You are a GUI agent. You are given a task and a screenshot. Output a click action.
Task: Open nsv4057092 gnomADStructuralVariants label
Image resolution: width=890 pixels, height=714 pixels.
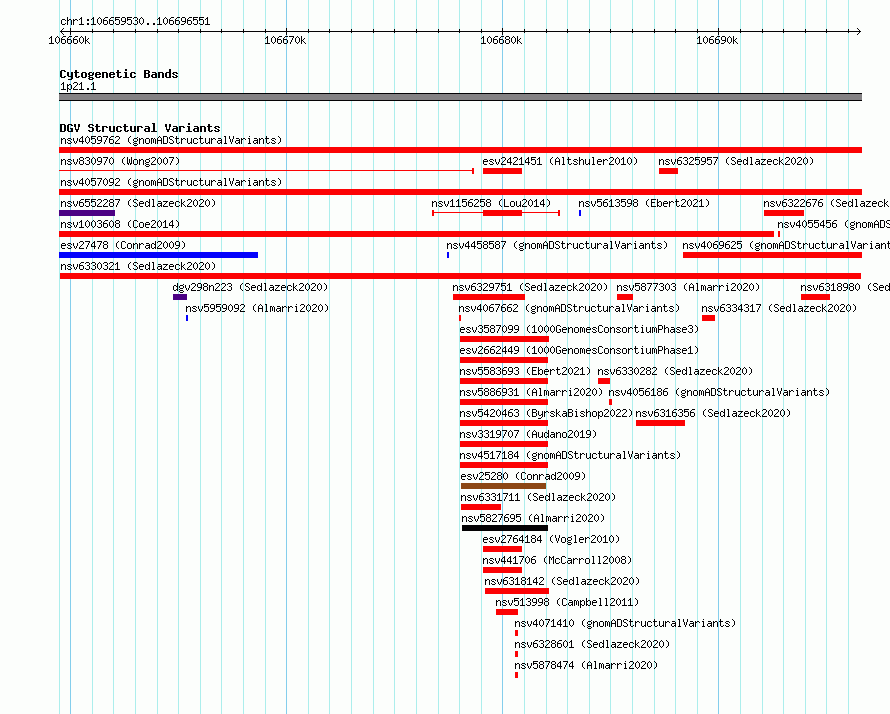click(x=171, y=182)
